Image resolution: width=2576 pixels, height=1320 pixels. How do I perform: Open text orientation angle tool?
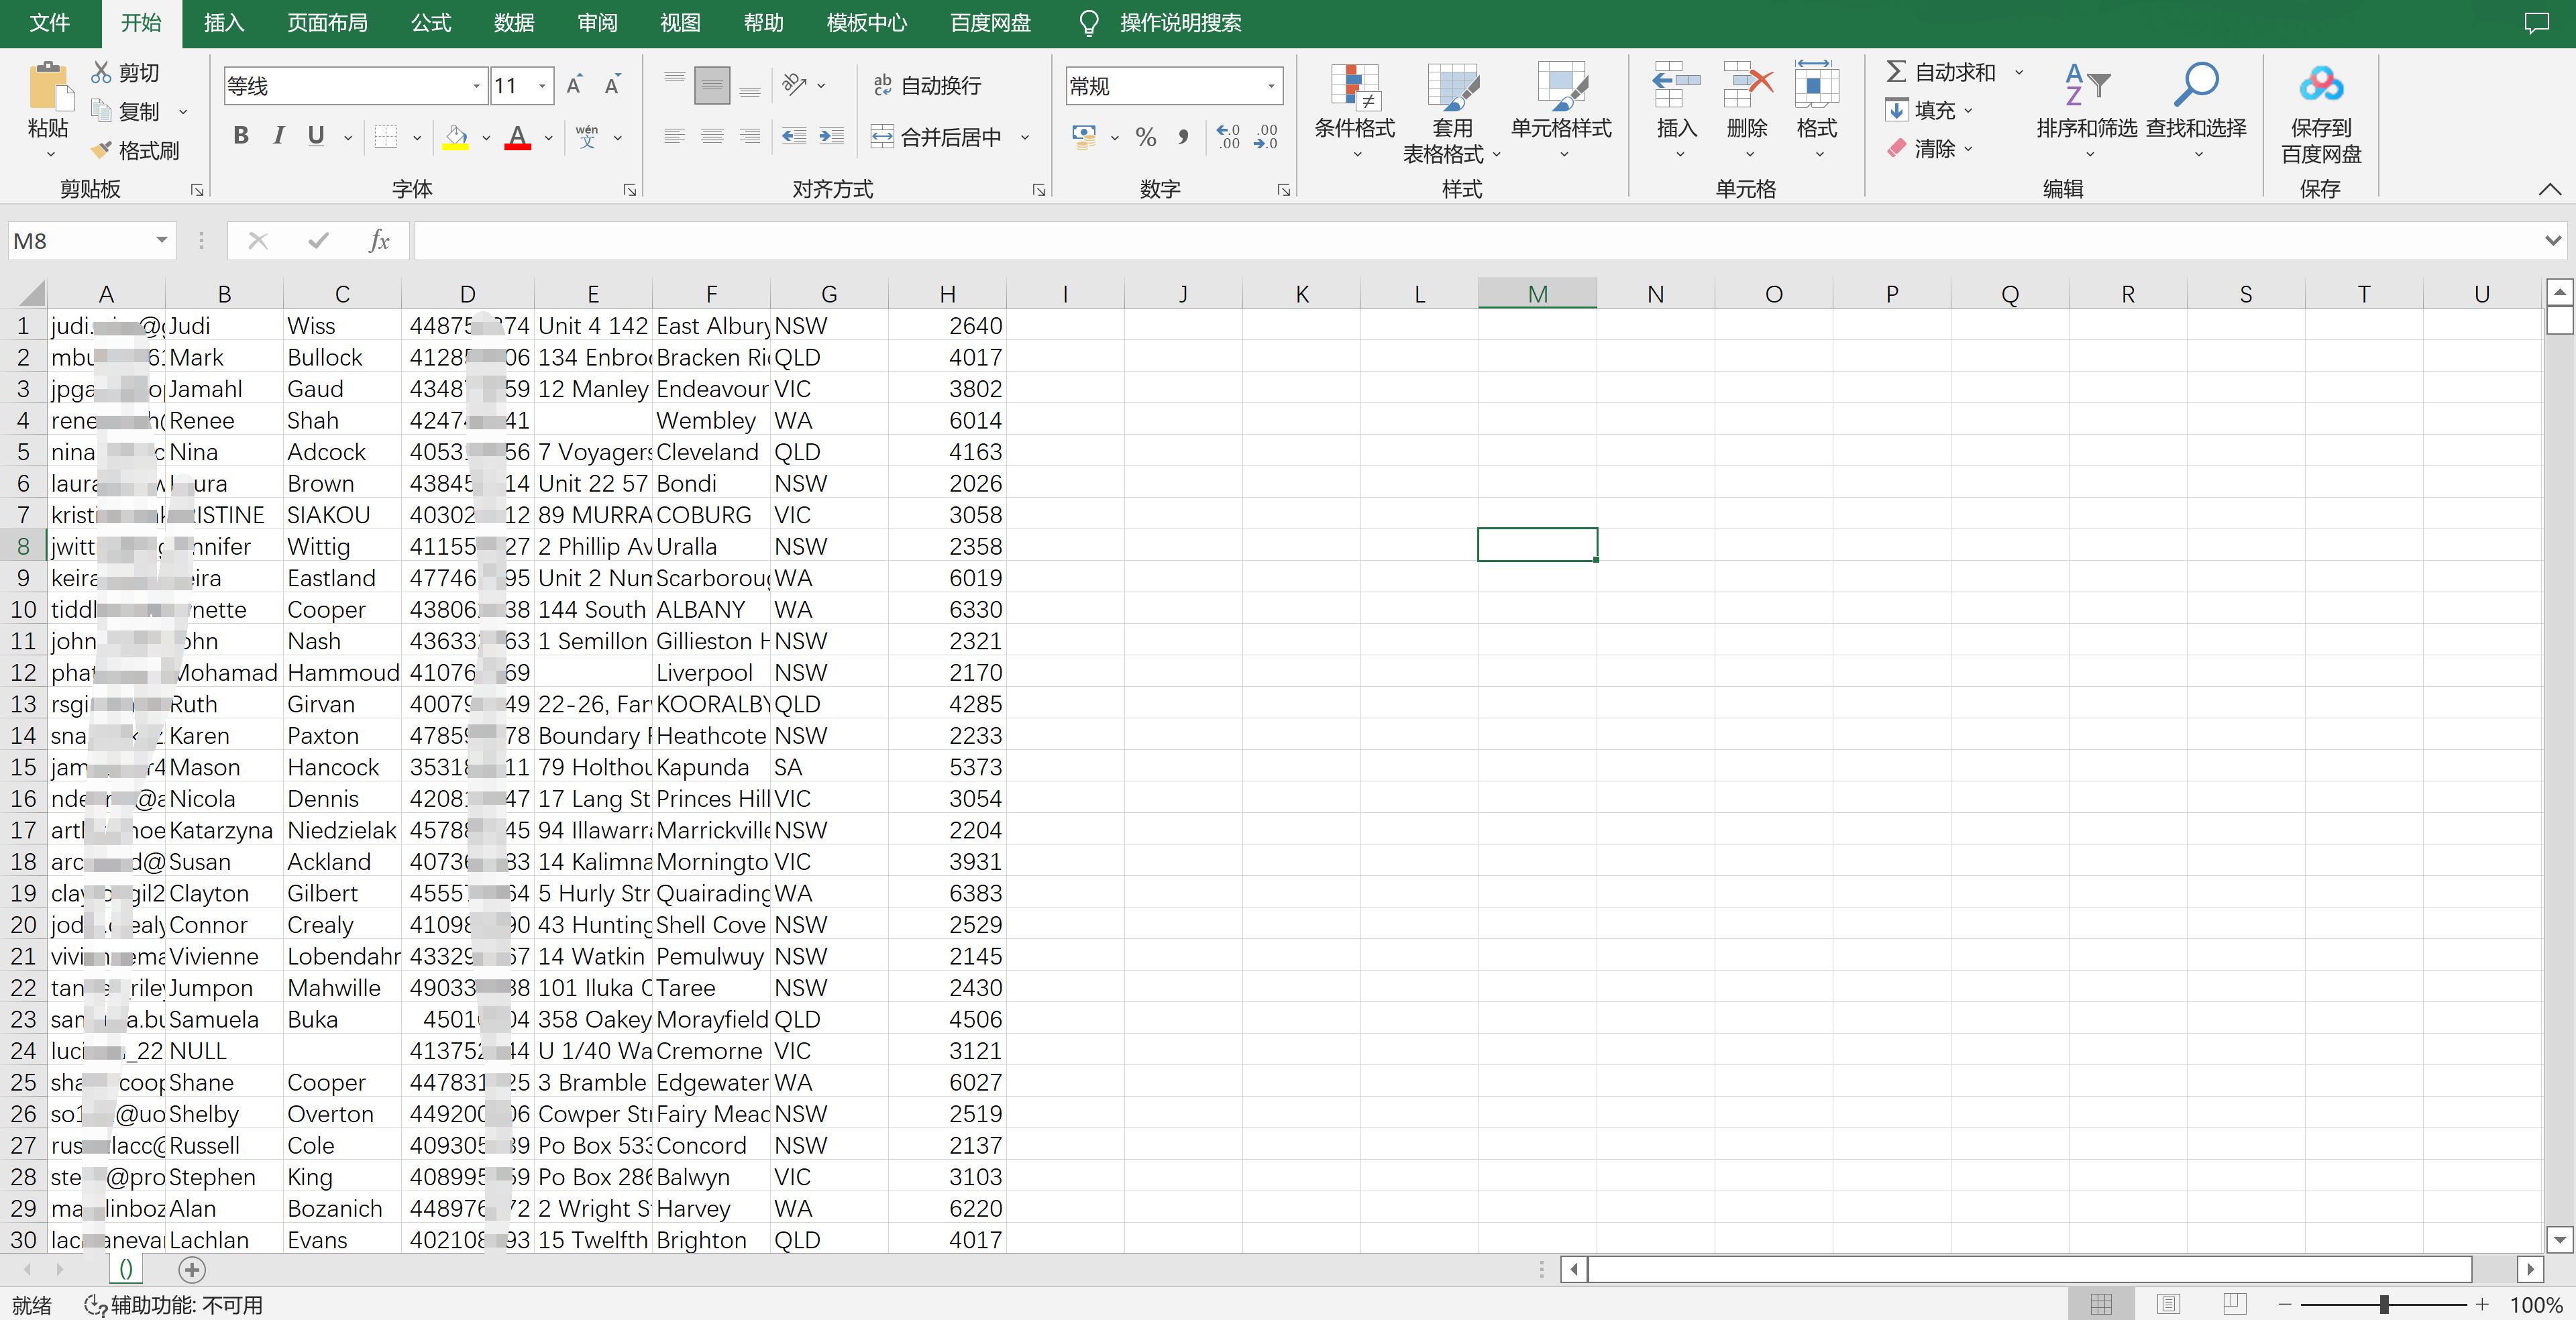pos(795,85)
